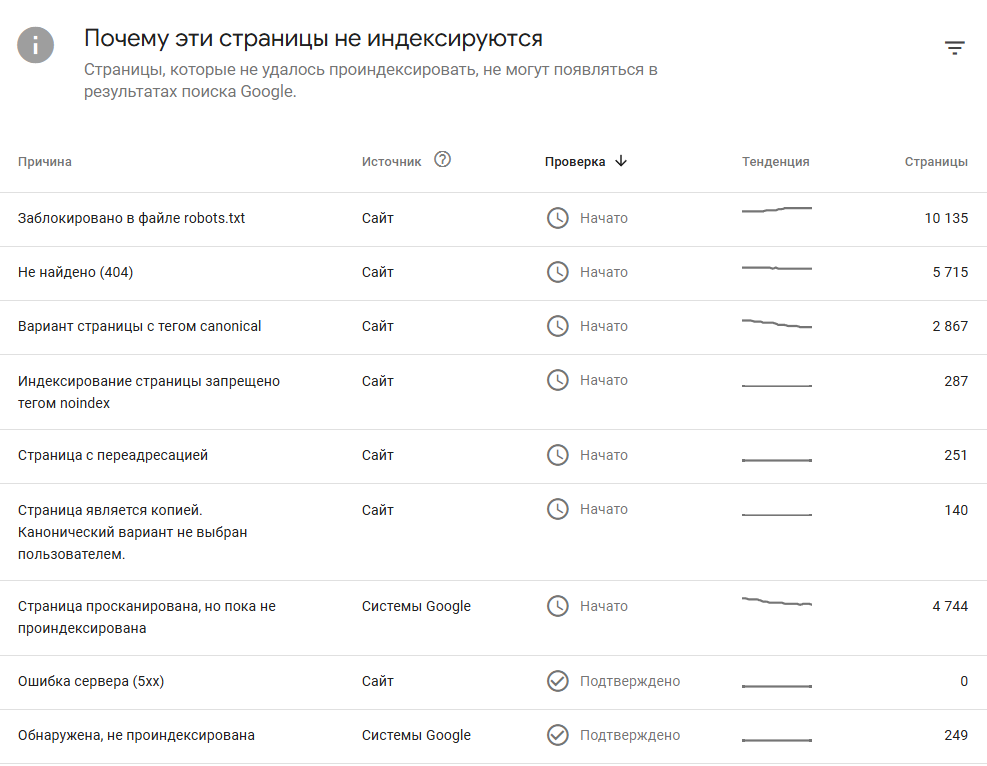This screenshot has width=987, height=766.
Task: Click the clock icon in robots.txt row
Action: (x=557, y=218)
